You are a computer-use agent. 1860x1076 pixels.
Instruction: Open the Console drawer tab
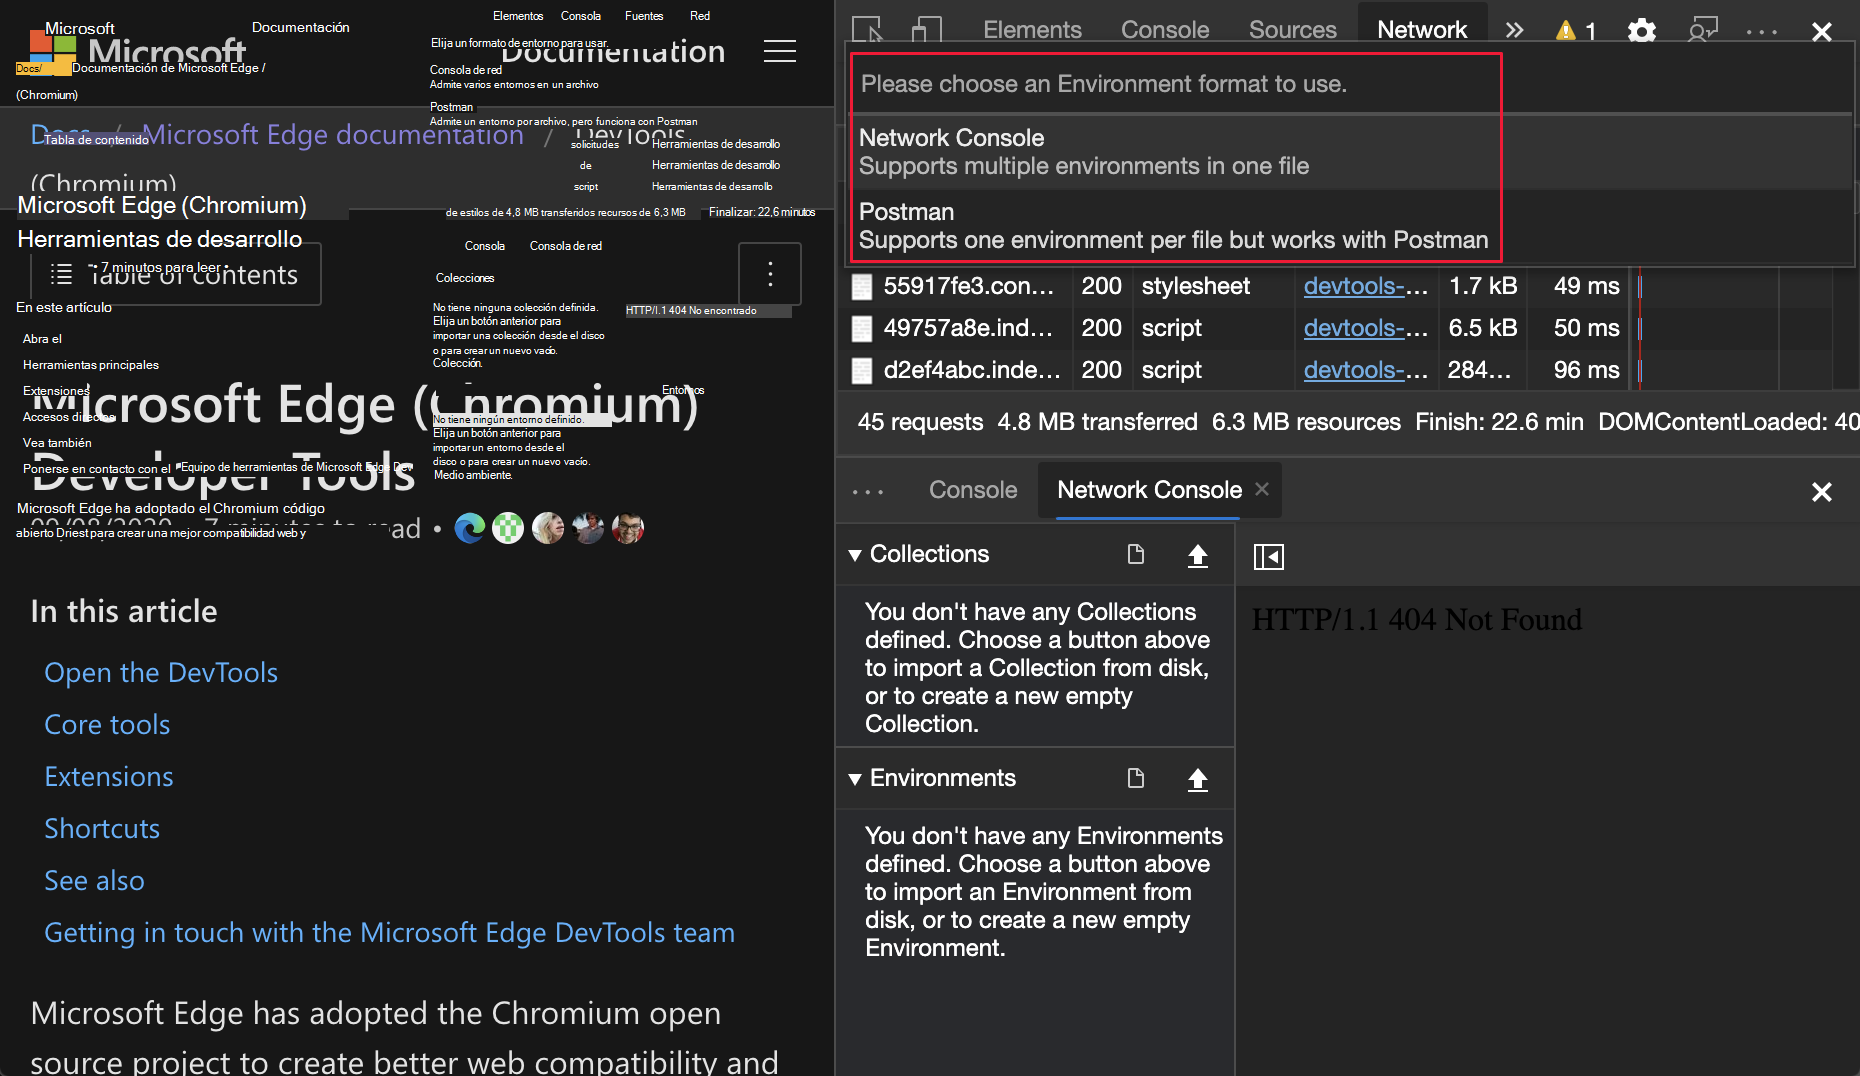(x=972, y=490)
